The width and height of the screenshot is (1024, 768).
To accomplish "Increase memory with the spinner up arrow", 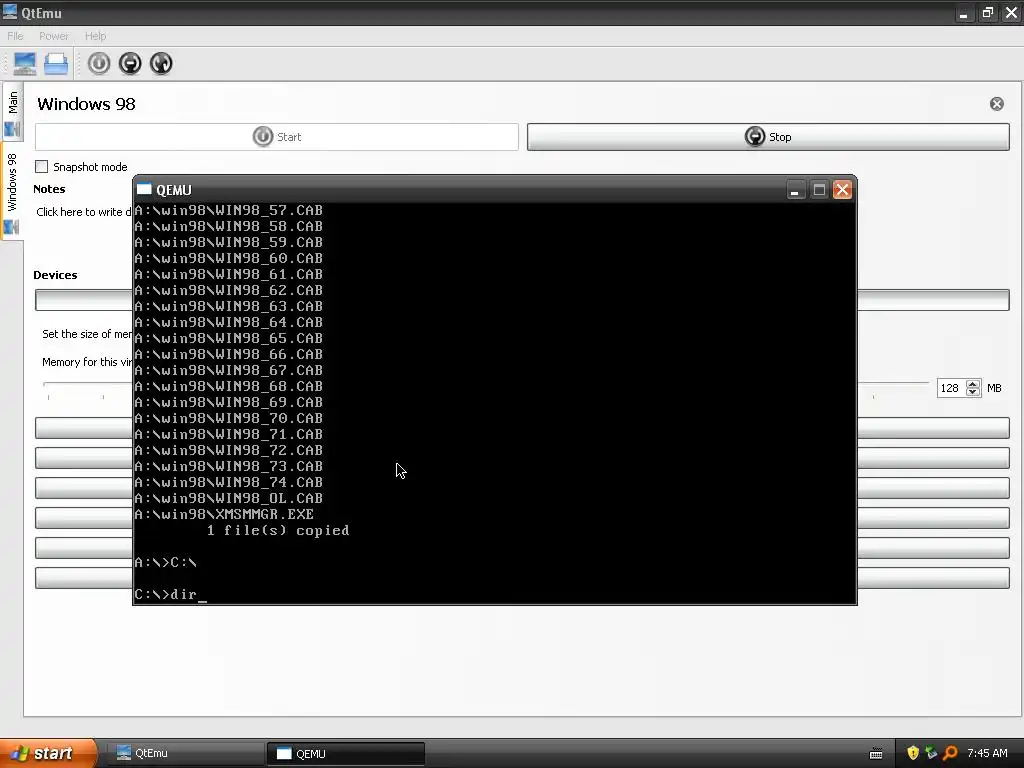I will coord(973,384).
